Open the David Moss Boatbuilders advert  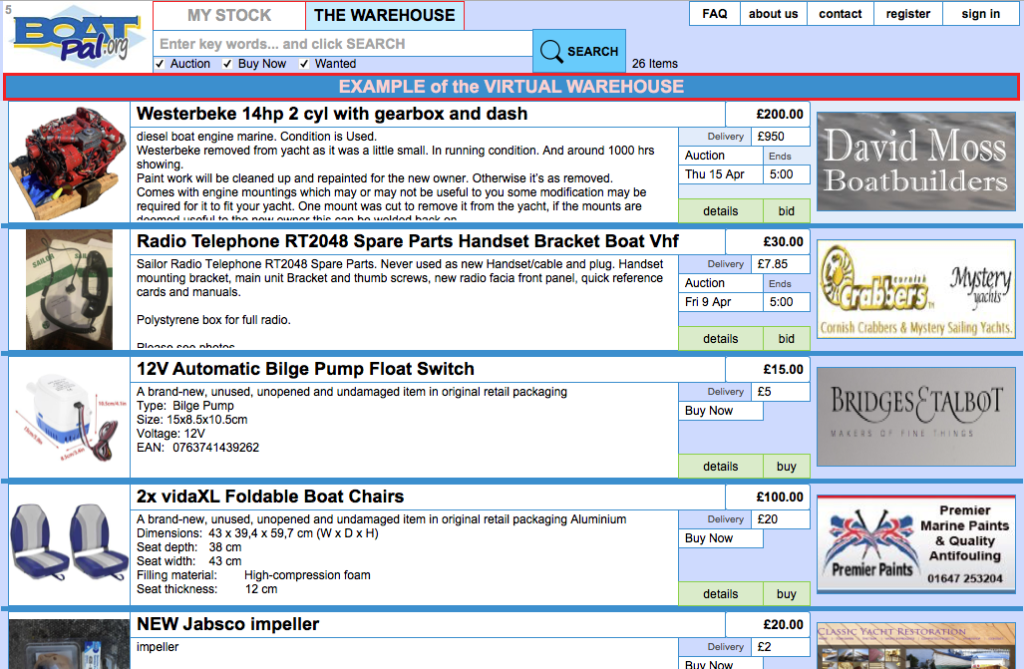916,161
